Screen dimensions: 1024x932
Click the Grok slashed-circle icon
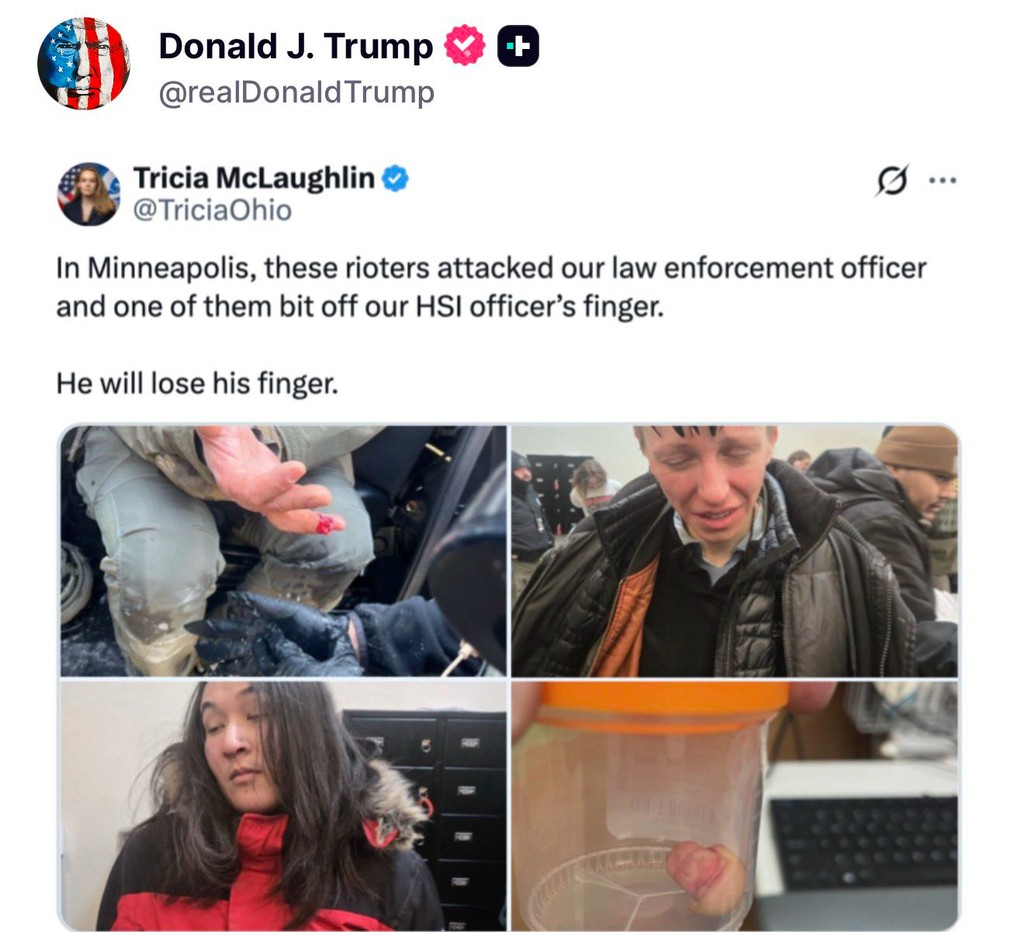(x=891, y=180)
